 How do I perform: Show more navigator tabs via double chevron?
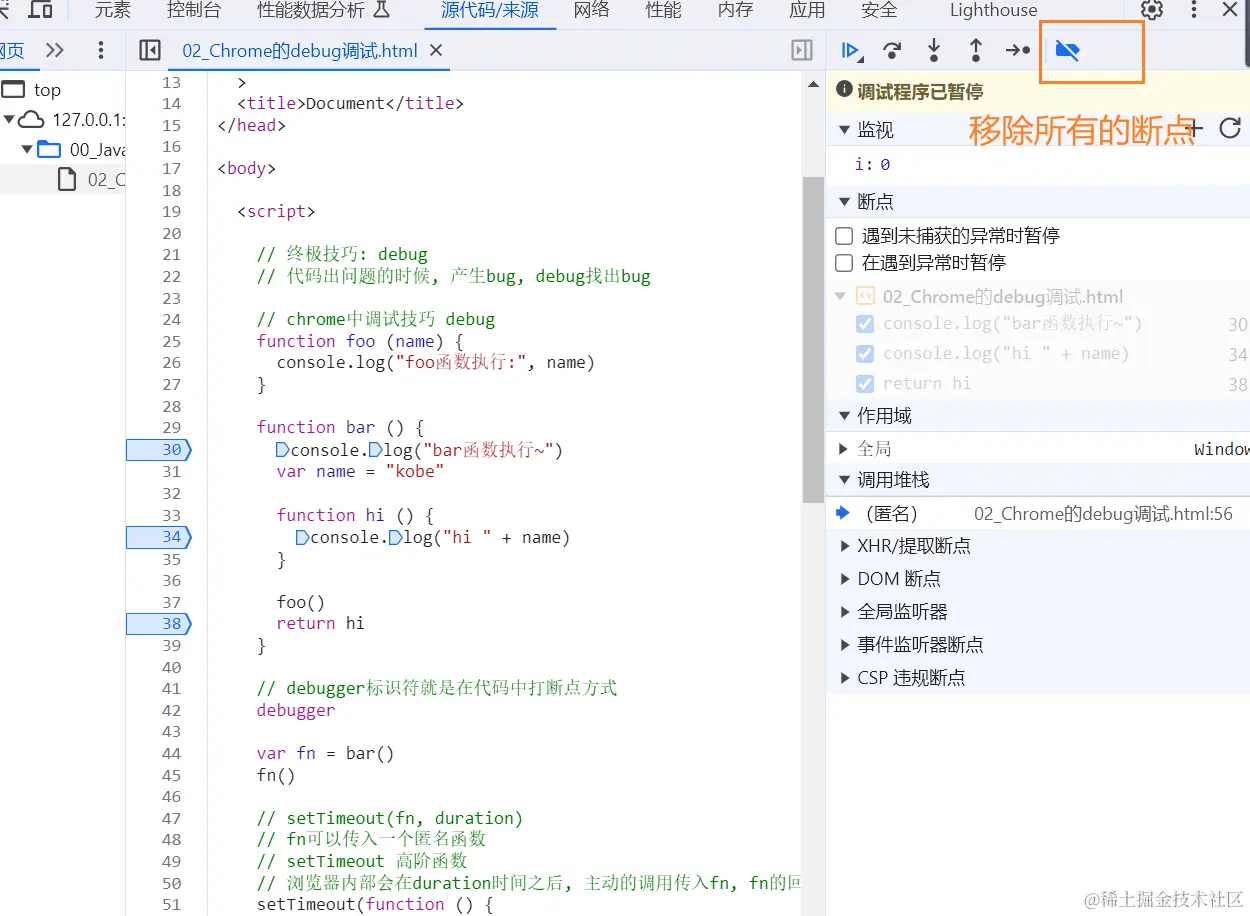(55, 50)
